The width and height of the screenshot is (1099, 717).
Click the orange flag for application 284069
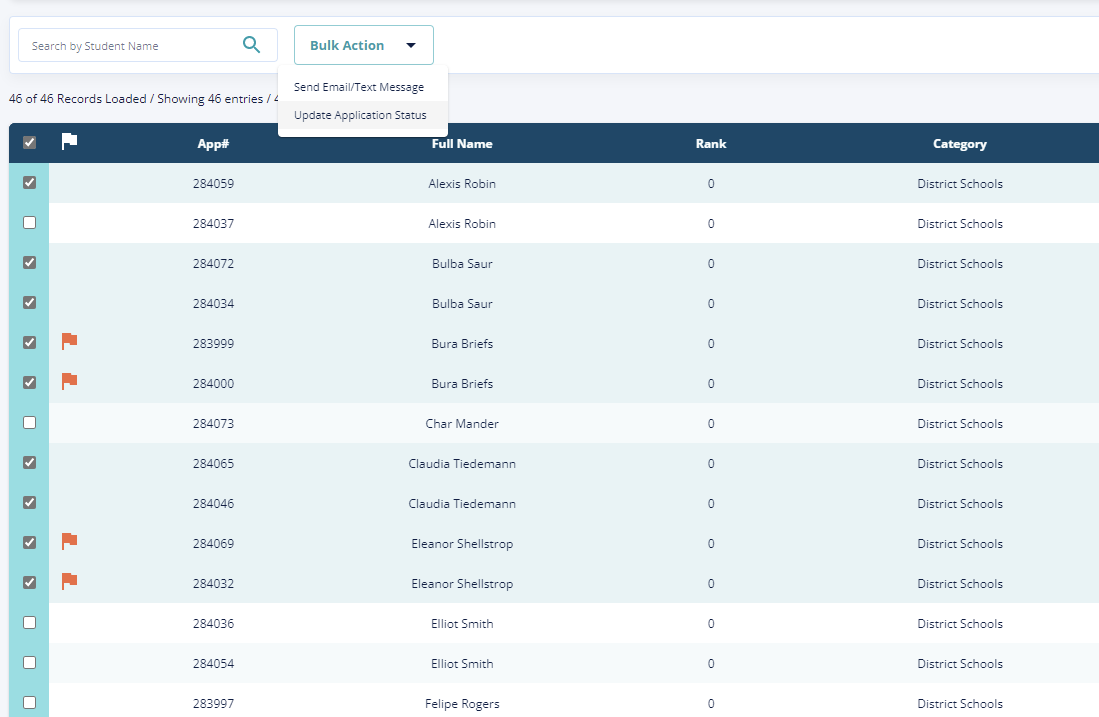point(69,542)
